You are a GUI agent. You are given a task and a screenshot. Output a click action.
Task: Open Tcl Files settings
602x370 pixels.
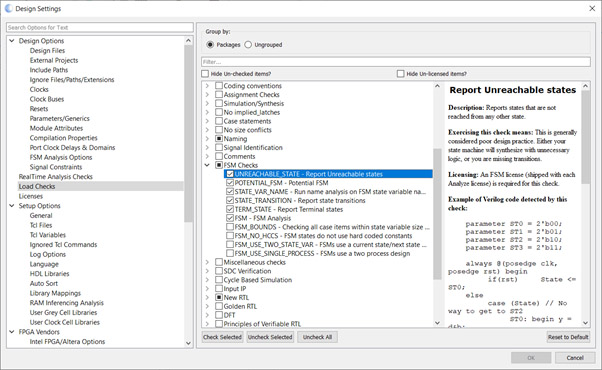pyautogui.click(x=41, y=225)
